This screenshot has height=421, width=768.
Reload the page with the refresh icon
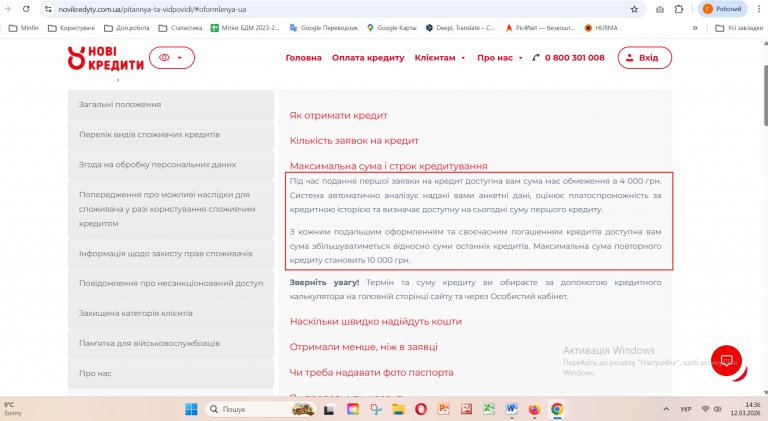[x=26, y=9]
